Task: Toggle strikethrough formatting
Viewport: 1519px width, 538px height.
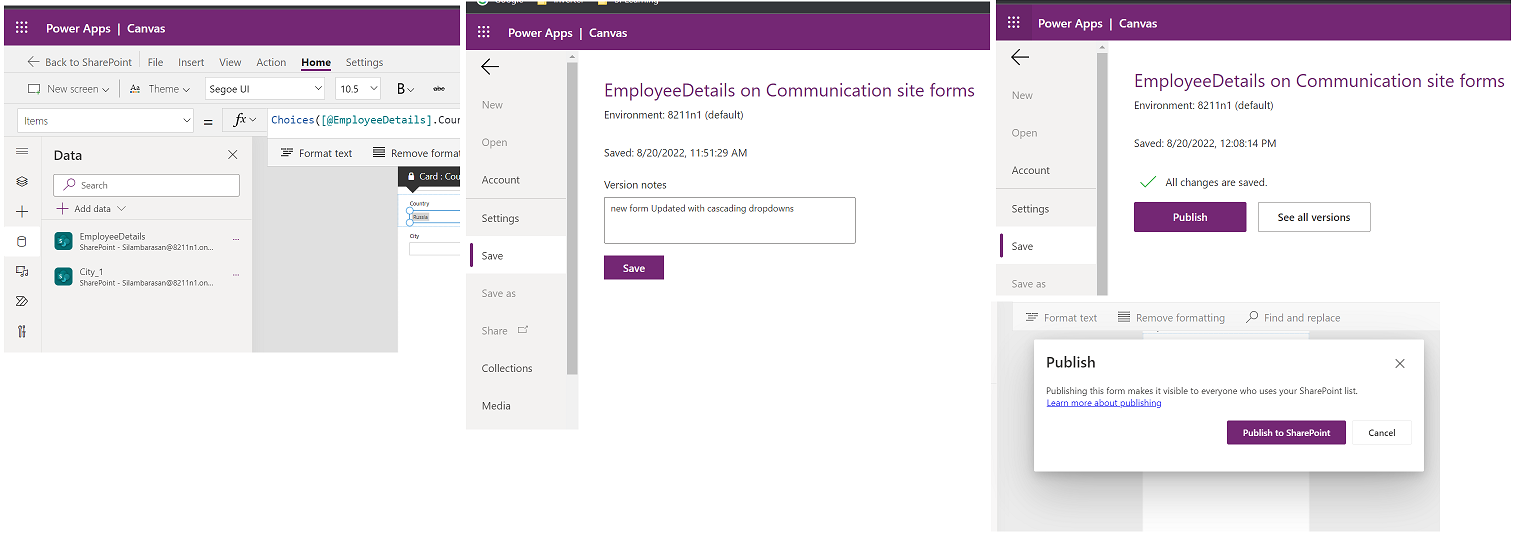Action: click(x=438, y=89)
